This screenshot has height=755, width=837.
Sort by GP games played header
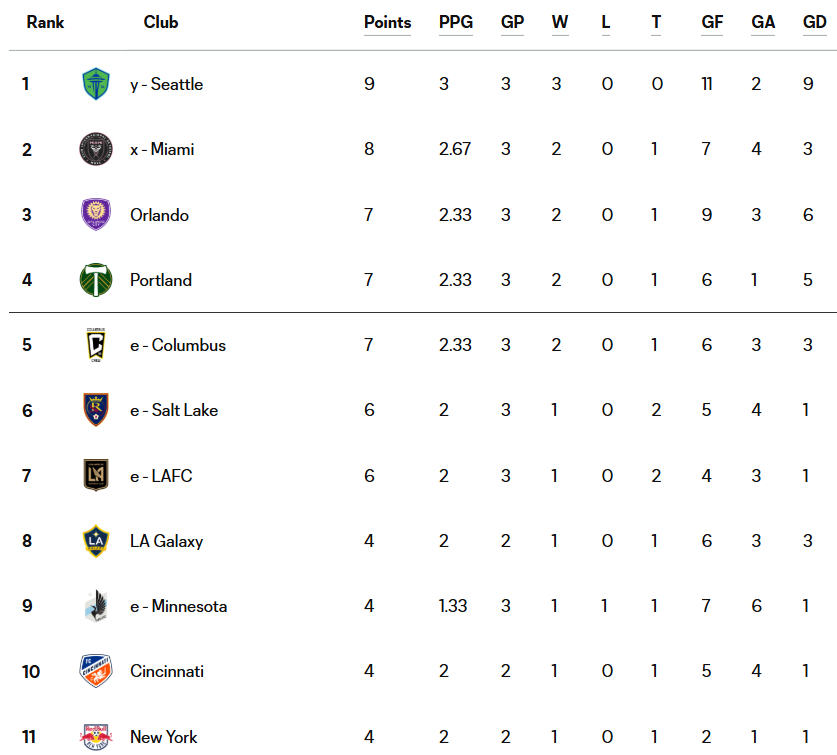click(x=512, y=22)
